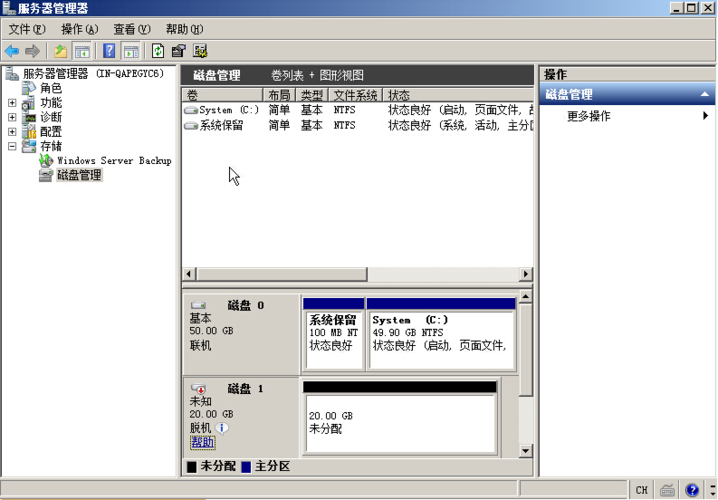This screenshot has width=718, height=500.
Task: Sort by the 类型 column header
Action: click(x=312, y=95)
